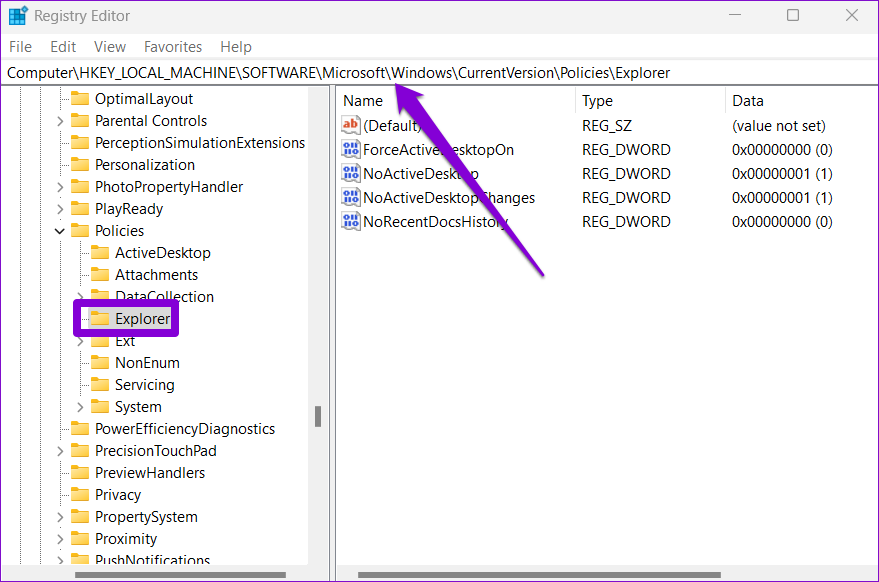This screenshot has height=582, width=879.
Task: Collapse the Policies key
Action: click(60, 230)
